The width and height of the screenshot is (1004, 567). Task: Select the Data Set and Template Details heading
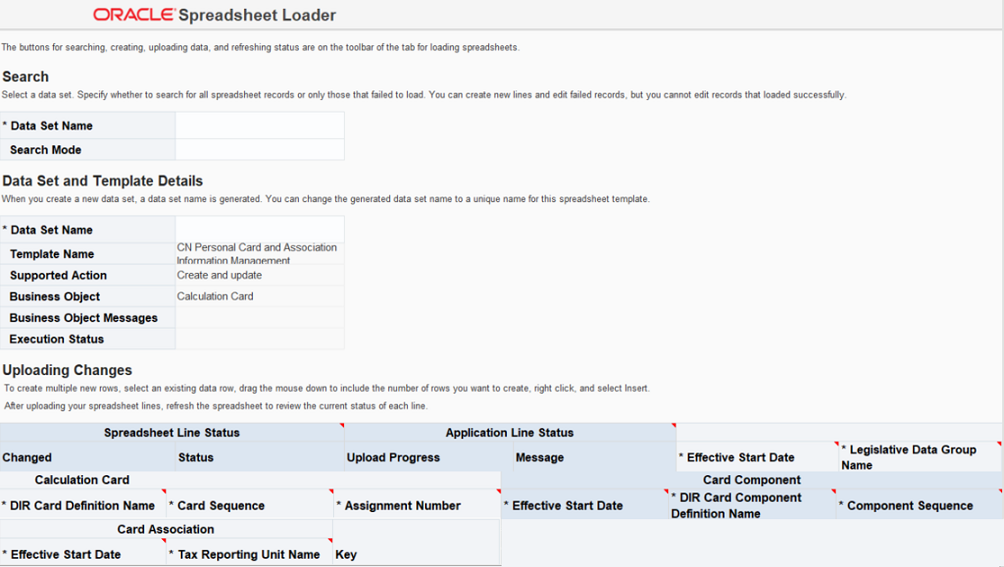pyautogui.click(x=102, y=180)
